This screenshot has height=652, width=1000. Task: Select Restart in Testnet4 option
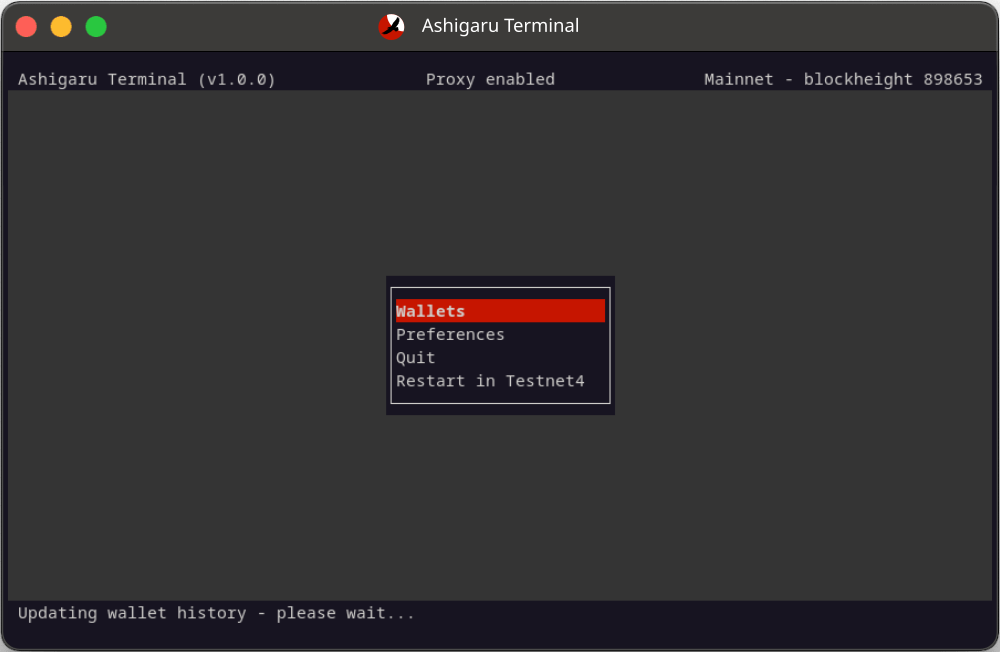[490, 381]
